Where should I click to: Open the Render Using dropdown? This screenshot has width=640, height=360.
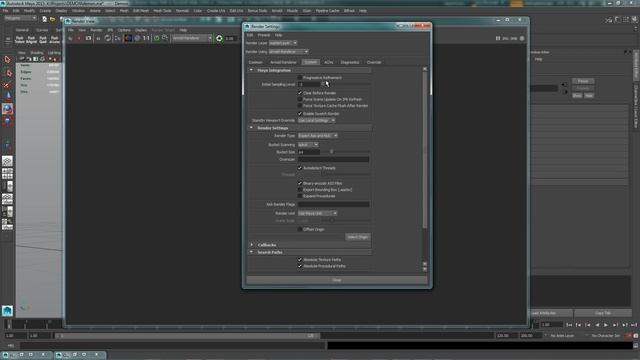point(289,52)
